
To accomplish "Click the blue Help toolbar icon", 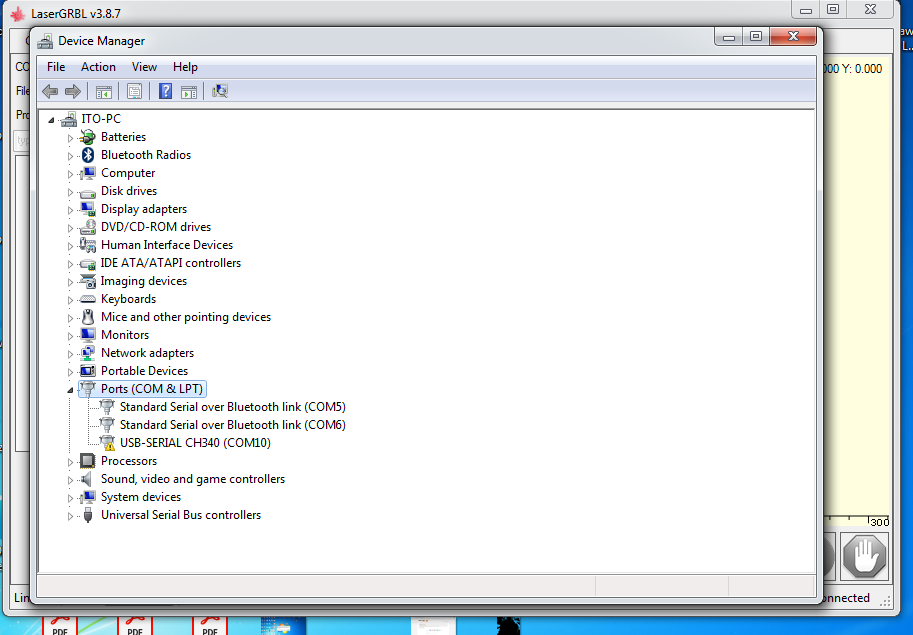I will tap(165, 91).
